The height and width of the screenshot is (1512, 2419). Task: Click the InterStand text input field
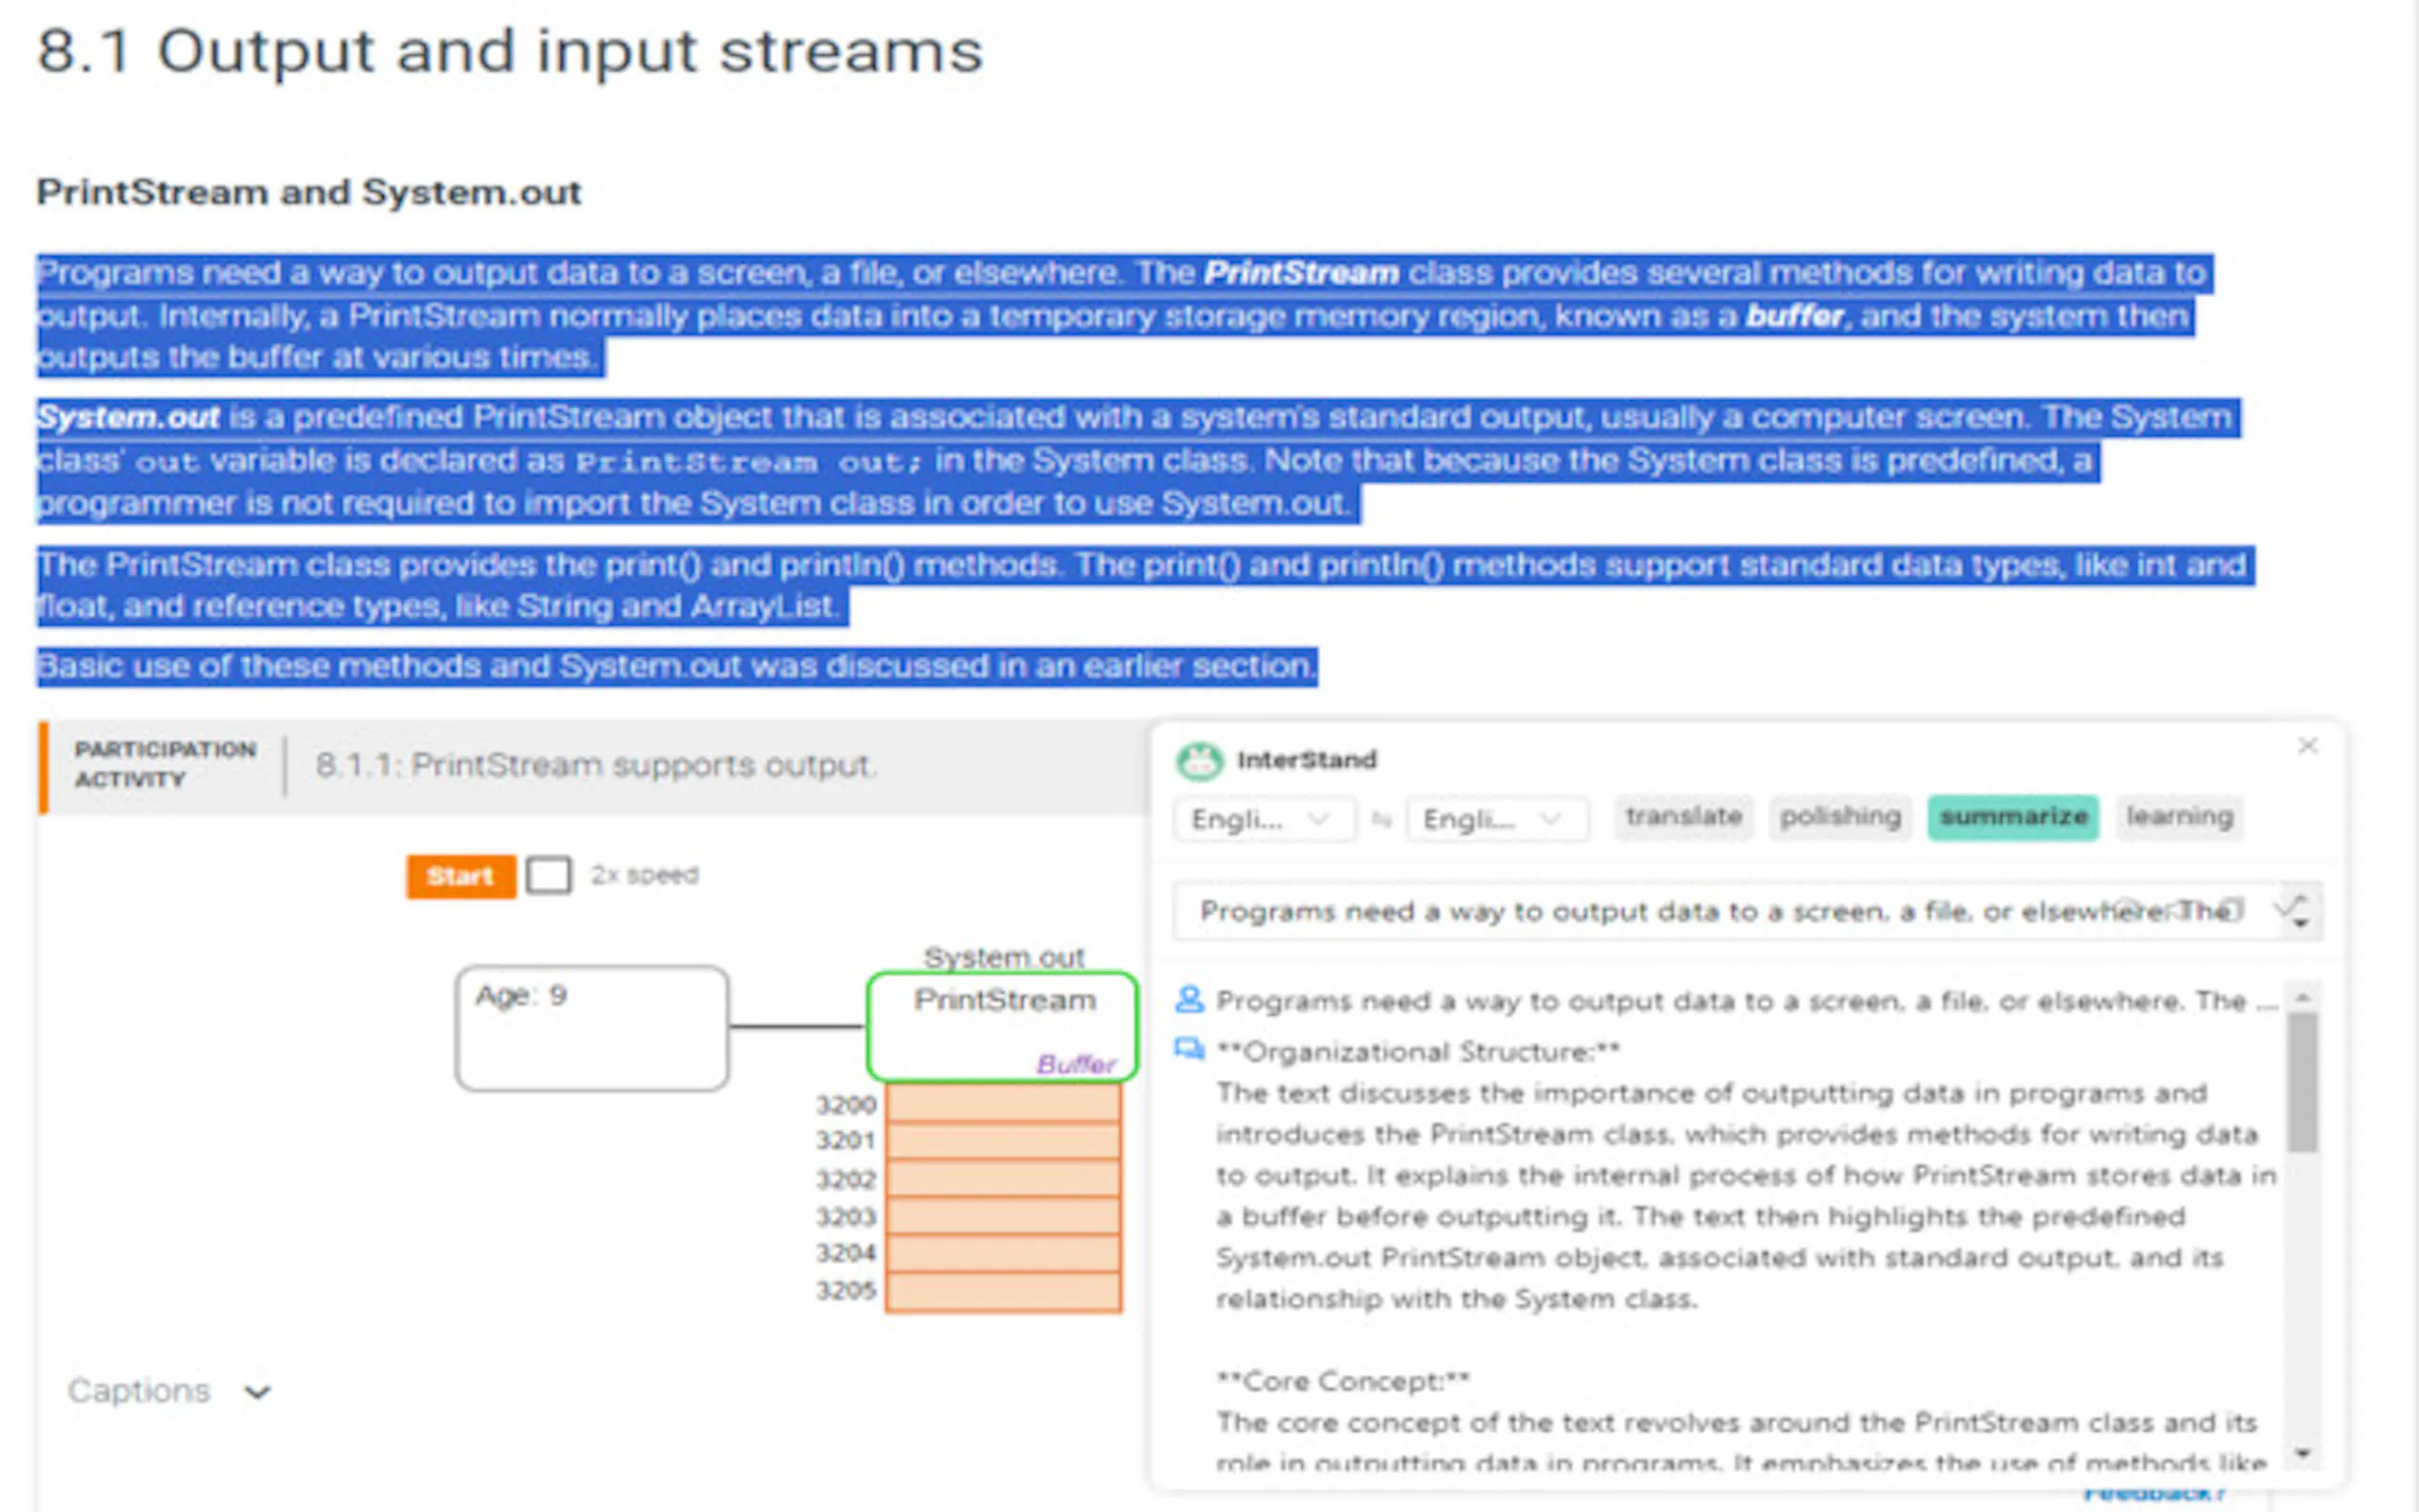click(1650, 911)
